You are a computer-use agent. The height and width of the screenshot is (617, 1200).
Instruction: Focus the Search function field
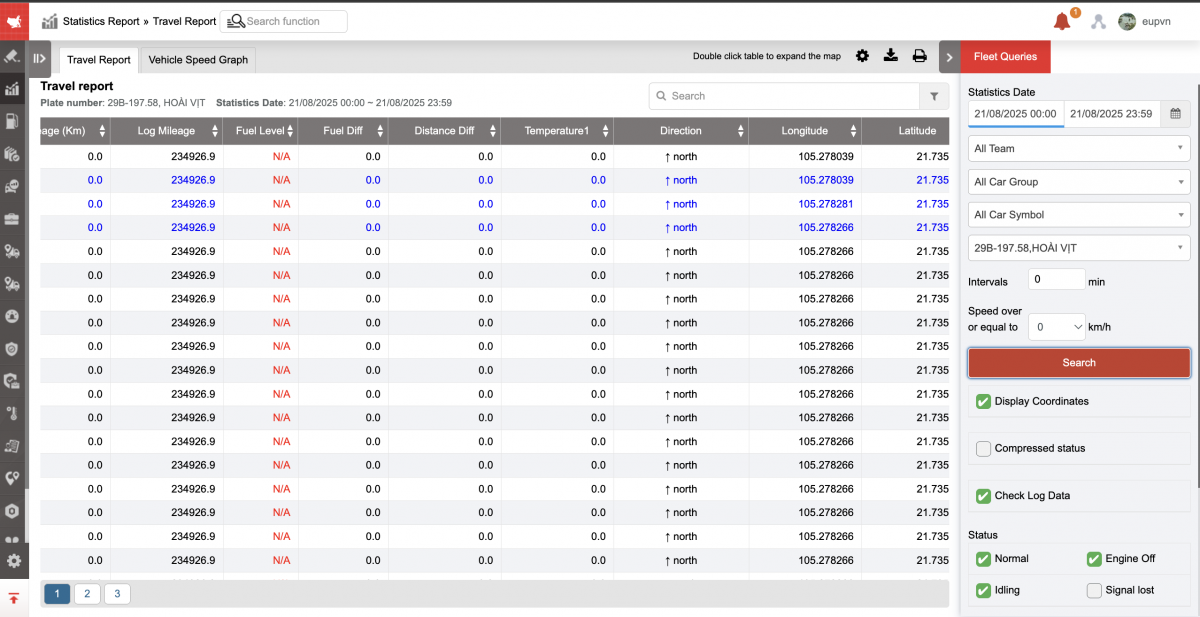284,21
